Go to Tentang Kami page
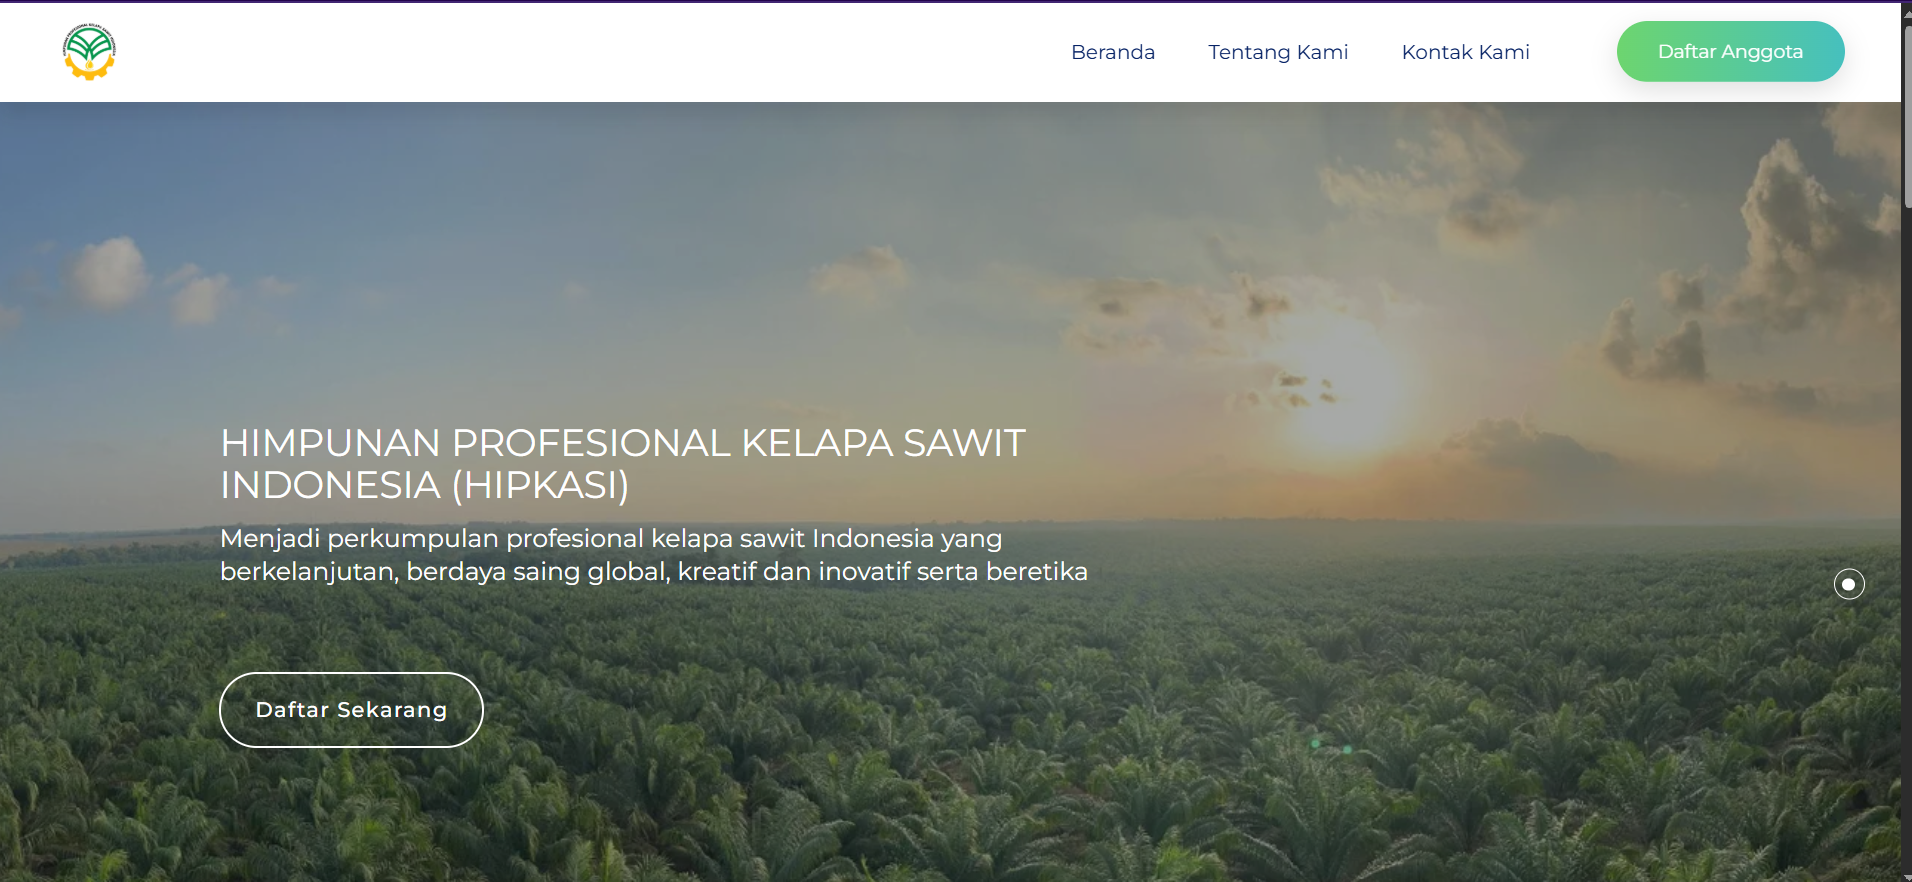This screenshot has width=1912, height=882. click(x=1278, y=52)
